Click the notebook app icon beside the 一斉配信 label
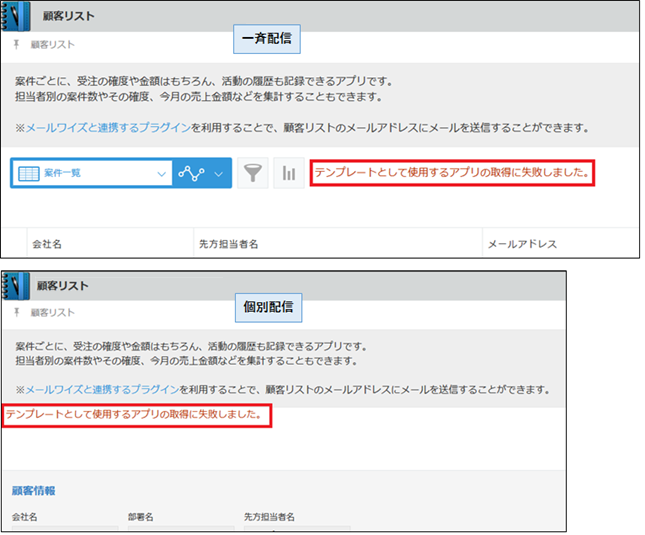 point(14,15)
